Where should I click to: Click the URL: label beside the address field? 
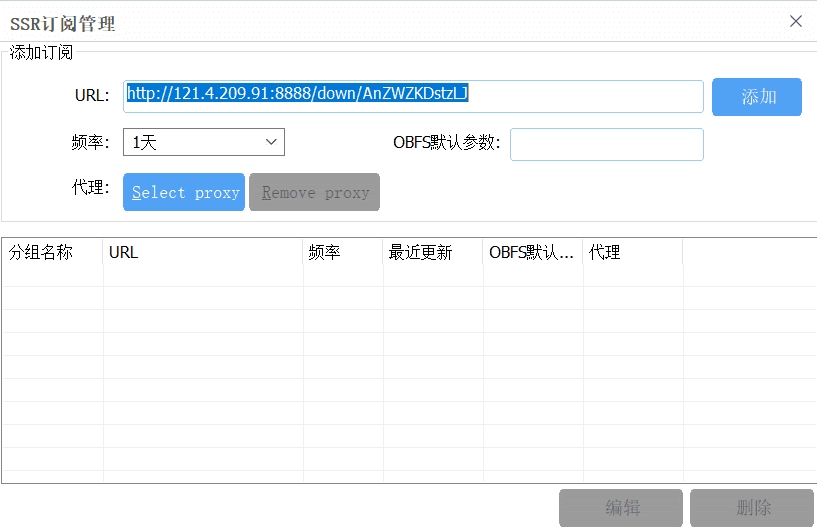tap(91, 96)
